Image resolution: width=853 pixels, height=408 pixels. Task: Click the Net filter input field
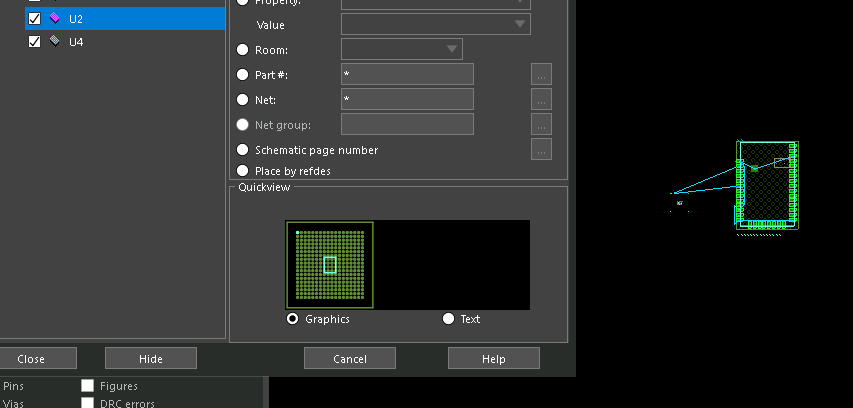(x=406, y=100)
